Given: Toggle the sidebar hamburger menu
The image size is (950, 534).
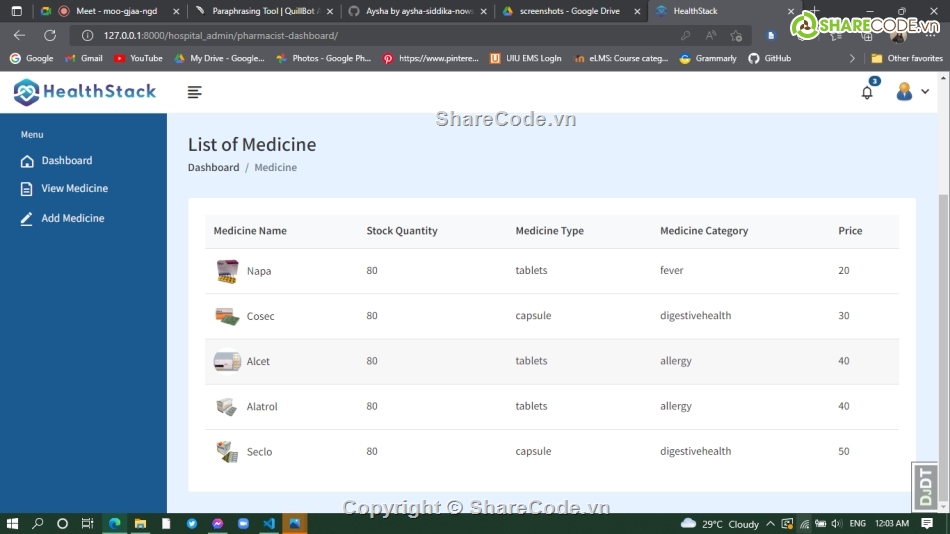Looking at the screenshot, I should pyautogui.click(x=194, y=92).
